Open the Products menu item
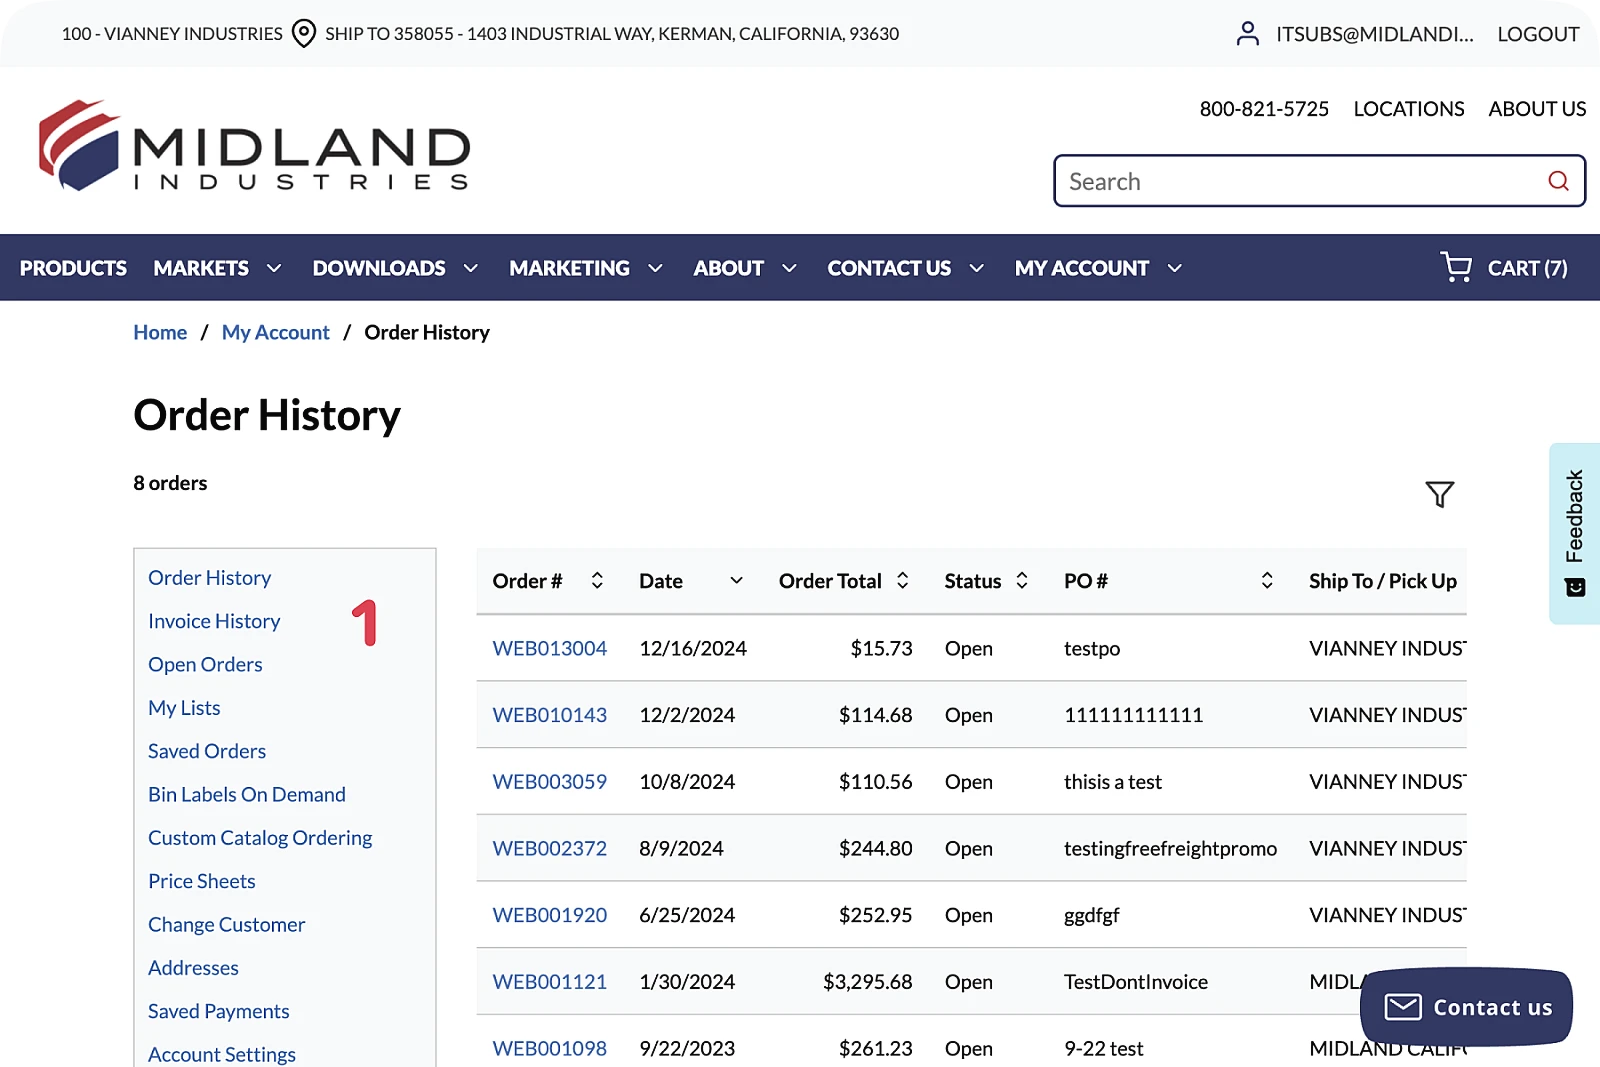 73,268
